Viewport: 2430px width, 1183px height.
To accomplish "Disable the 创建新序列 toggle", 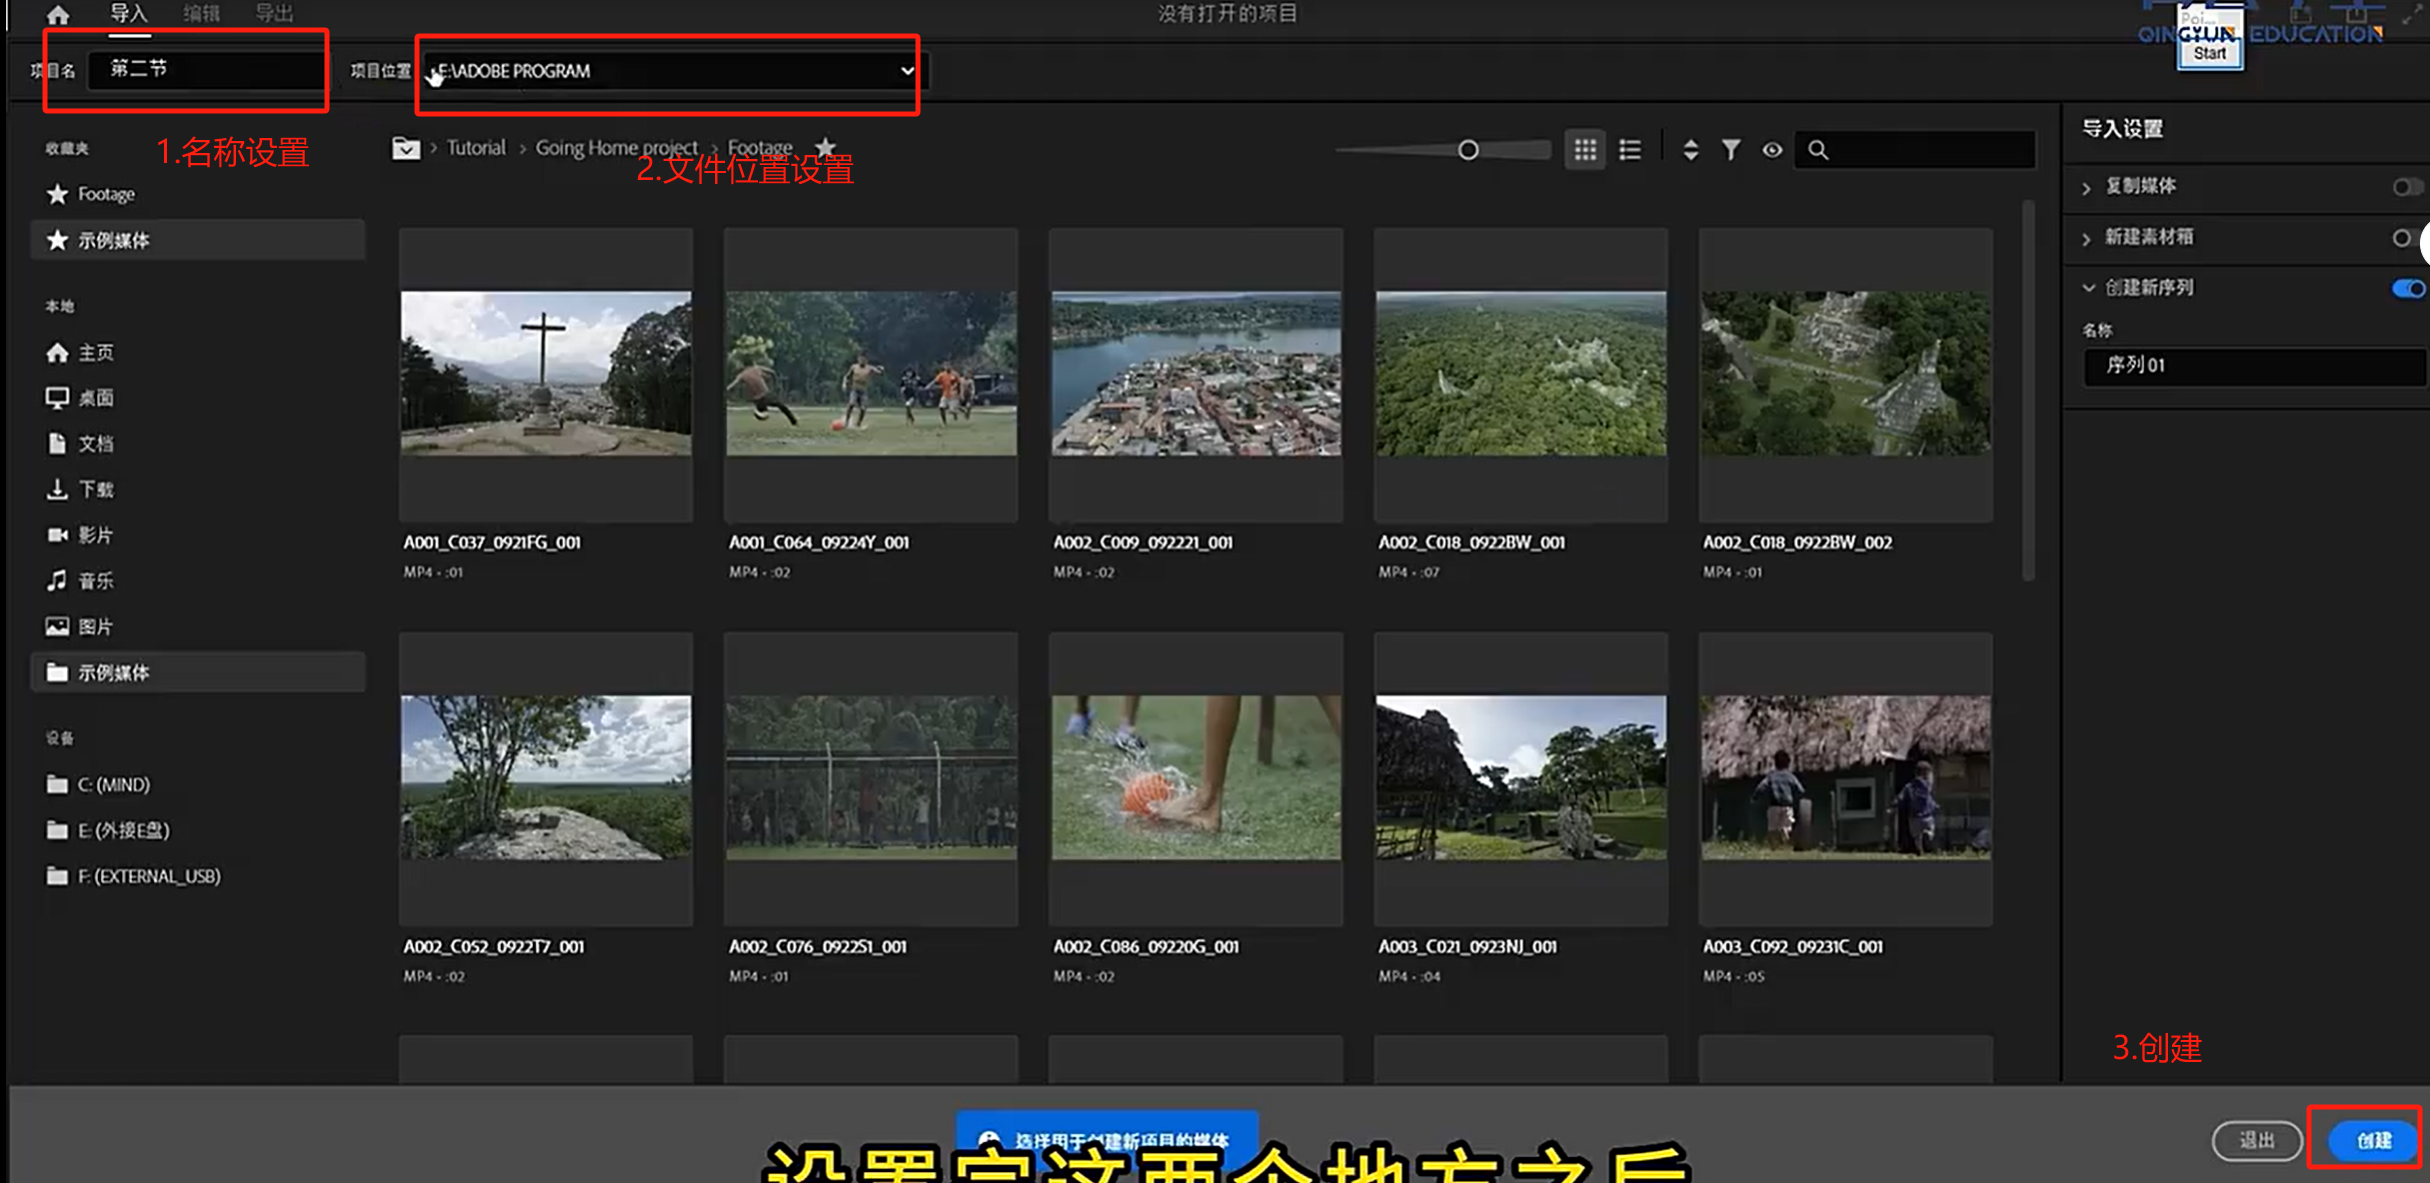I will pos(2407,289).
